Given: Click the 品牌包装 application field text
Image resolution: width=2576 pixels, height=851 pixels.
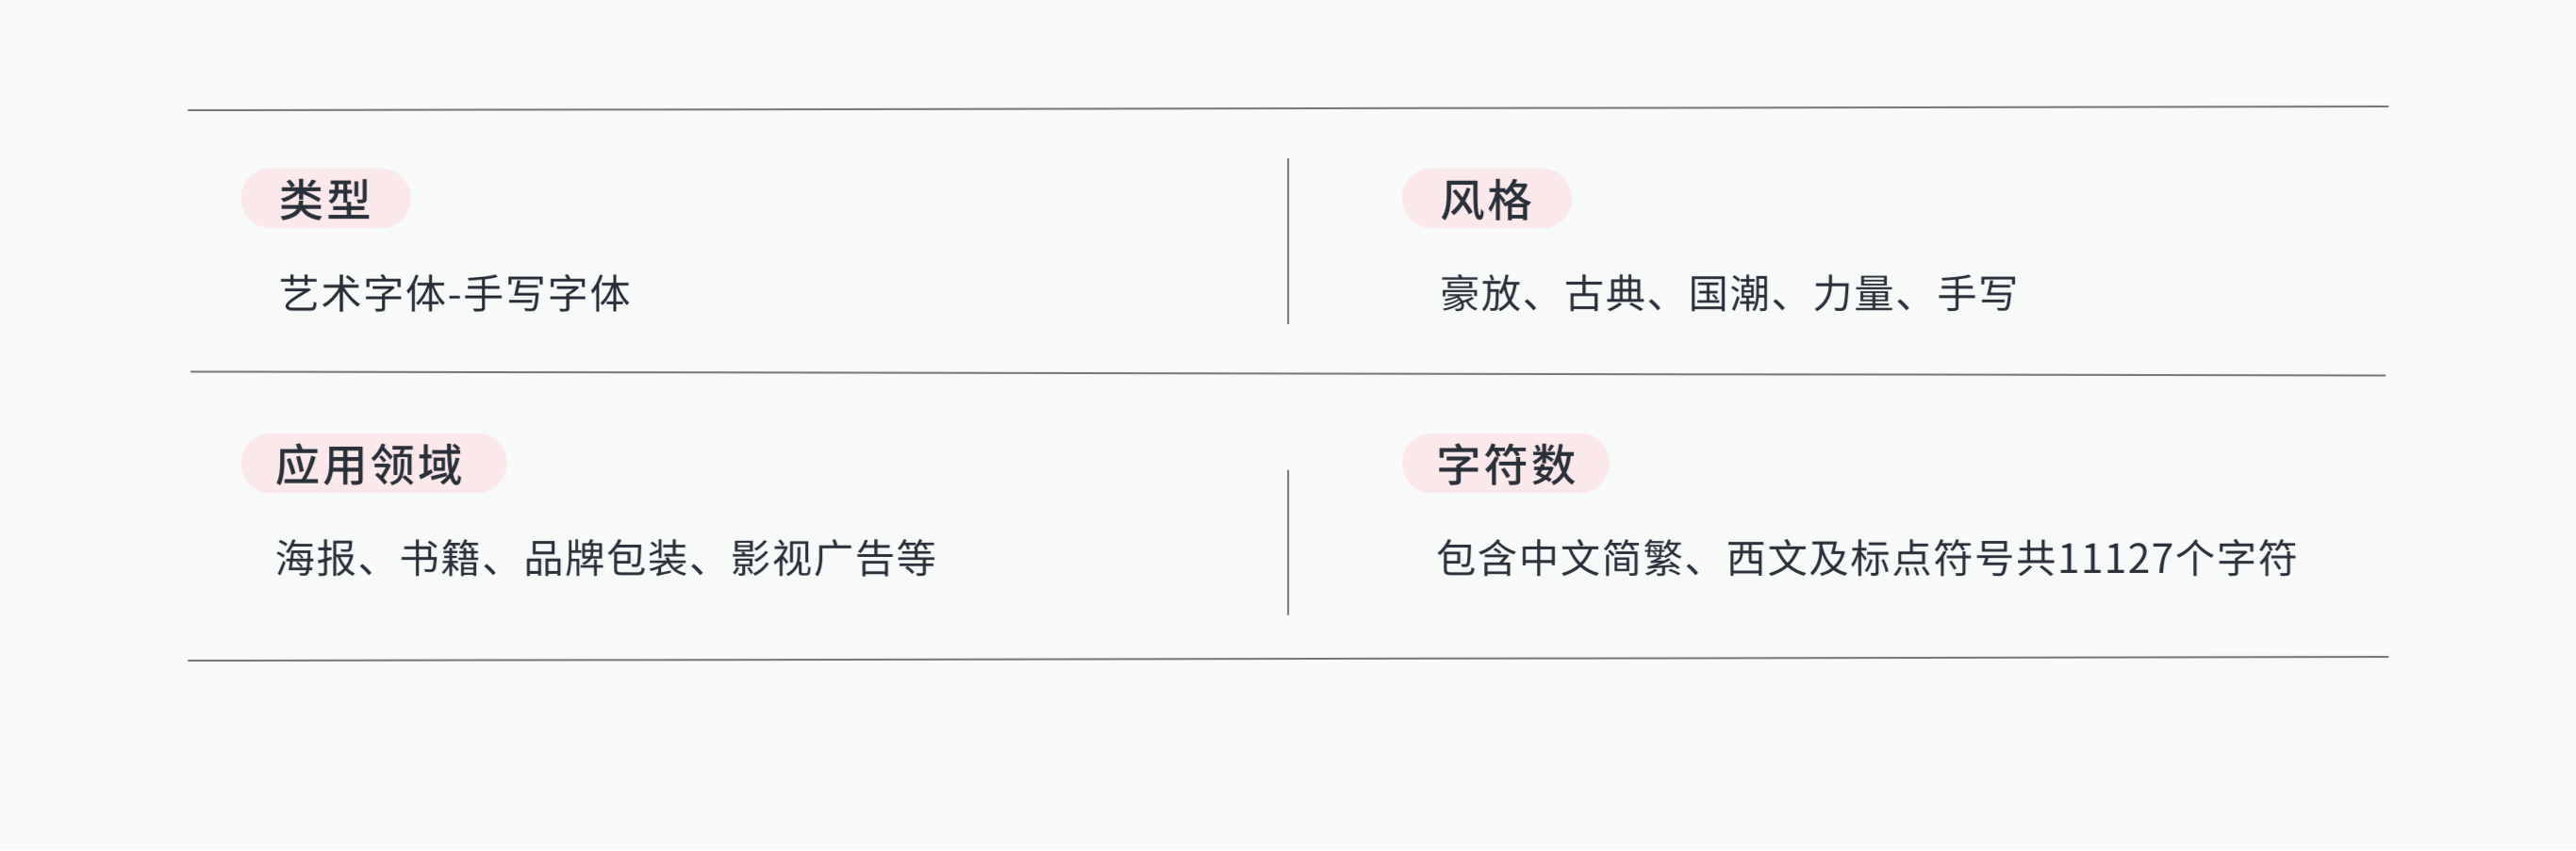Looking at the screenshot, I should (x=606, y=559).
